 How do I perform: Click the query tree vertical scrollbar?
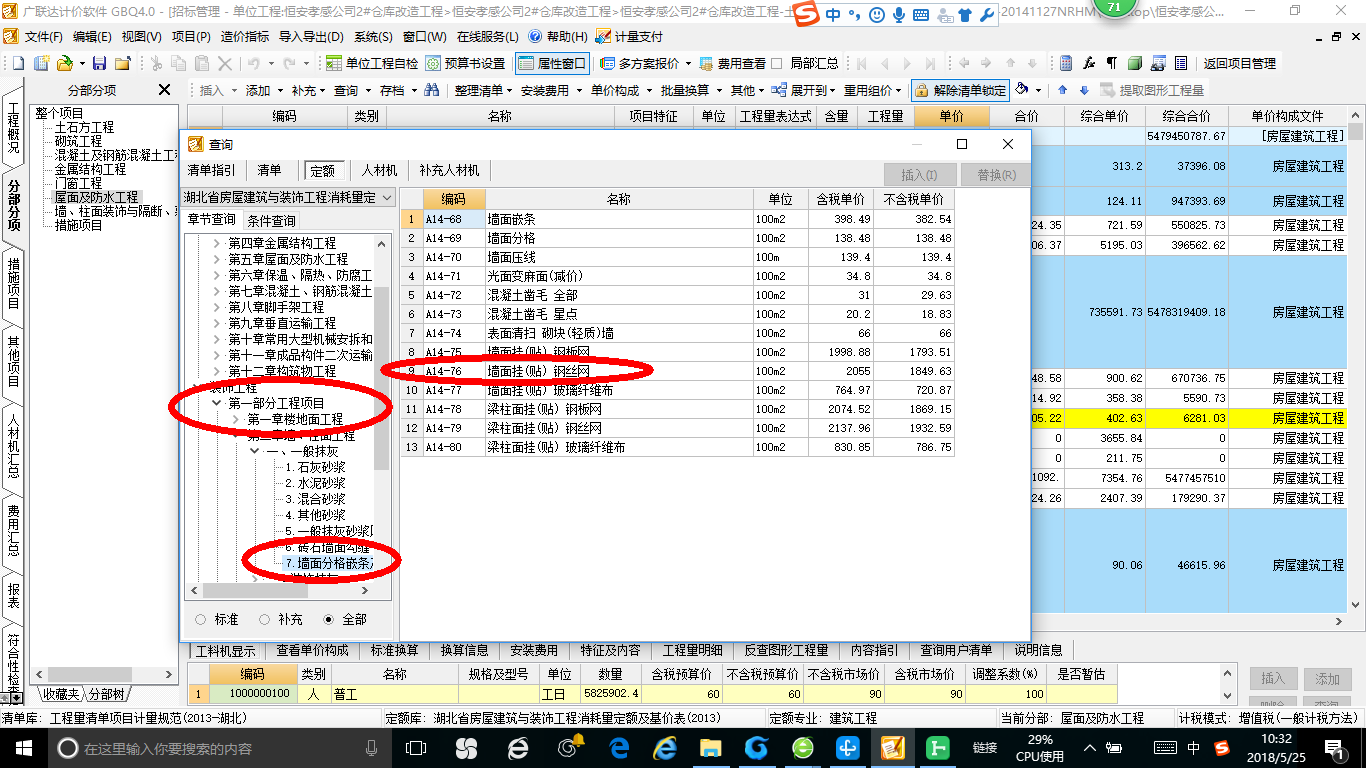pos(381,410)
